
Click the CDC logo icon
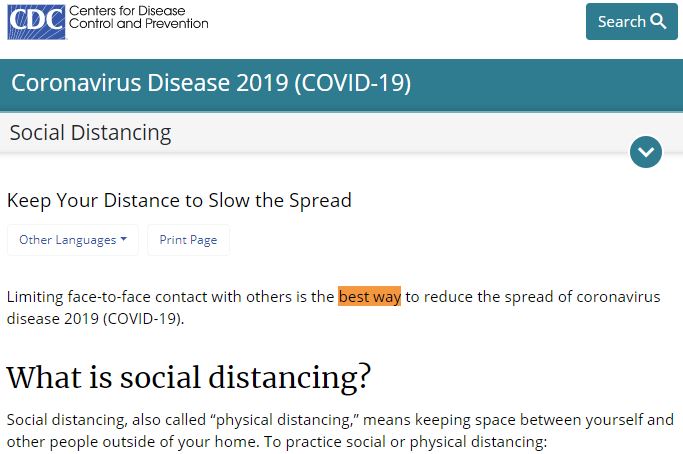36,22
